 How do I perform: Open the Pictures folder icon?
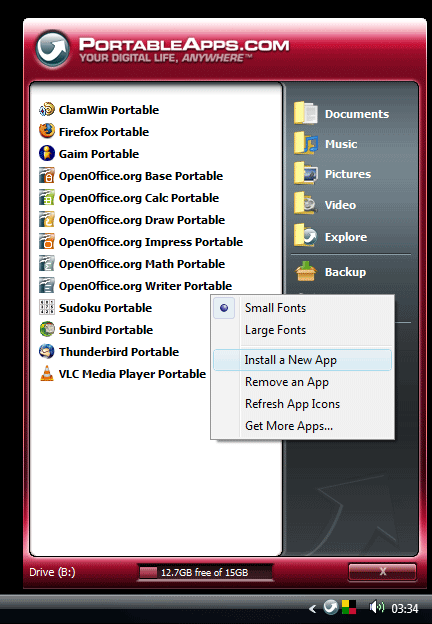306,173
